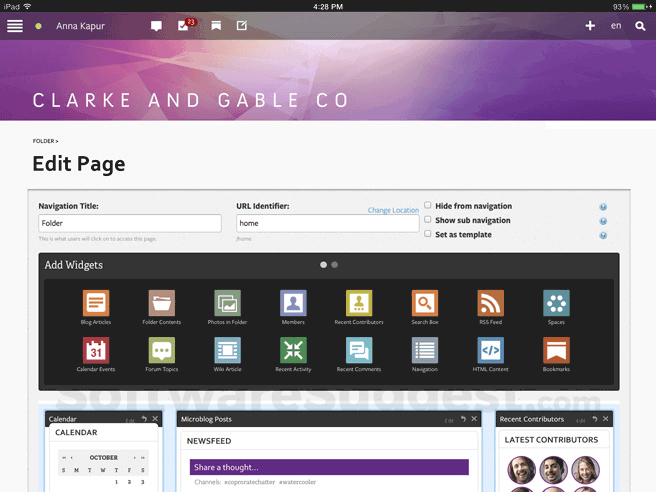The width and height of the screenshot is (656, 492).
Task: Open Anna Kapur user menu
Action: pyautogui.click(x=80, y=26)
